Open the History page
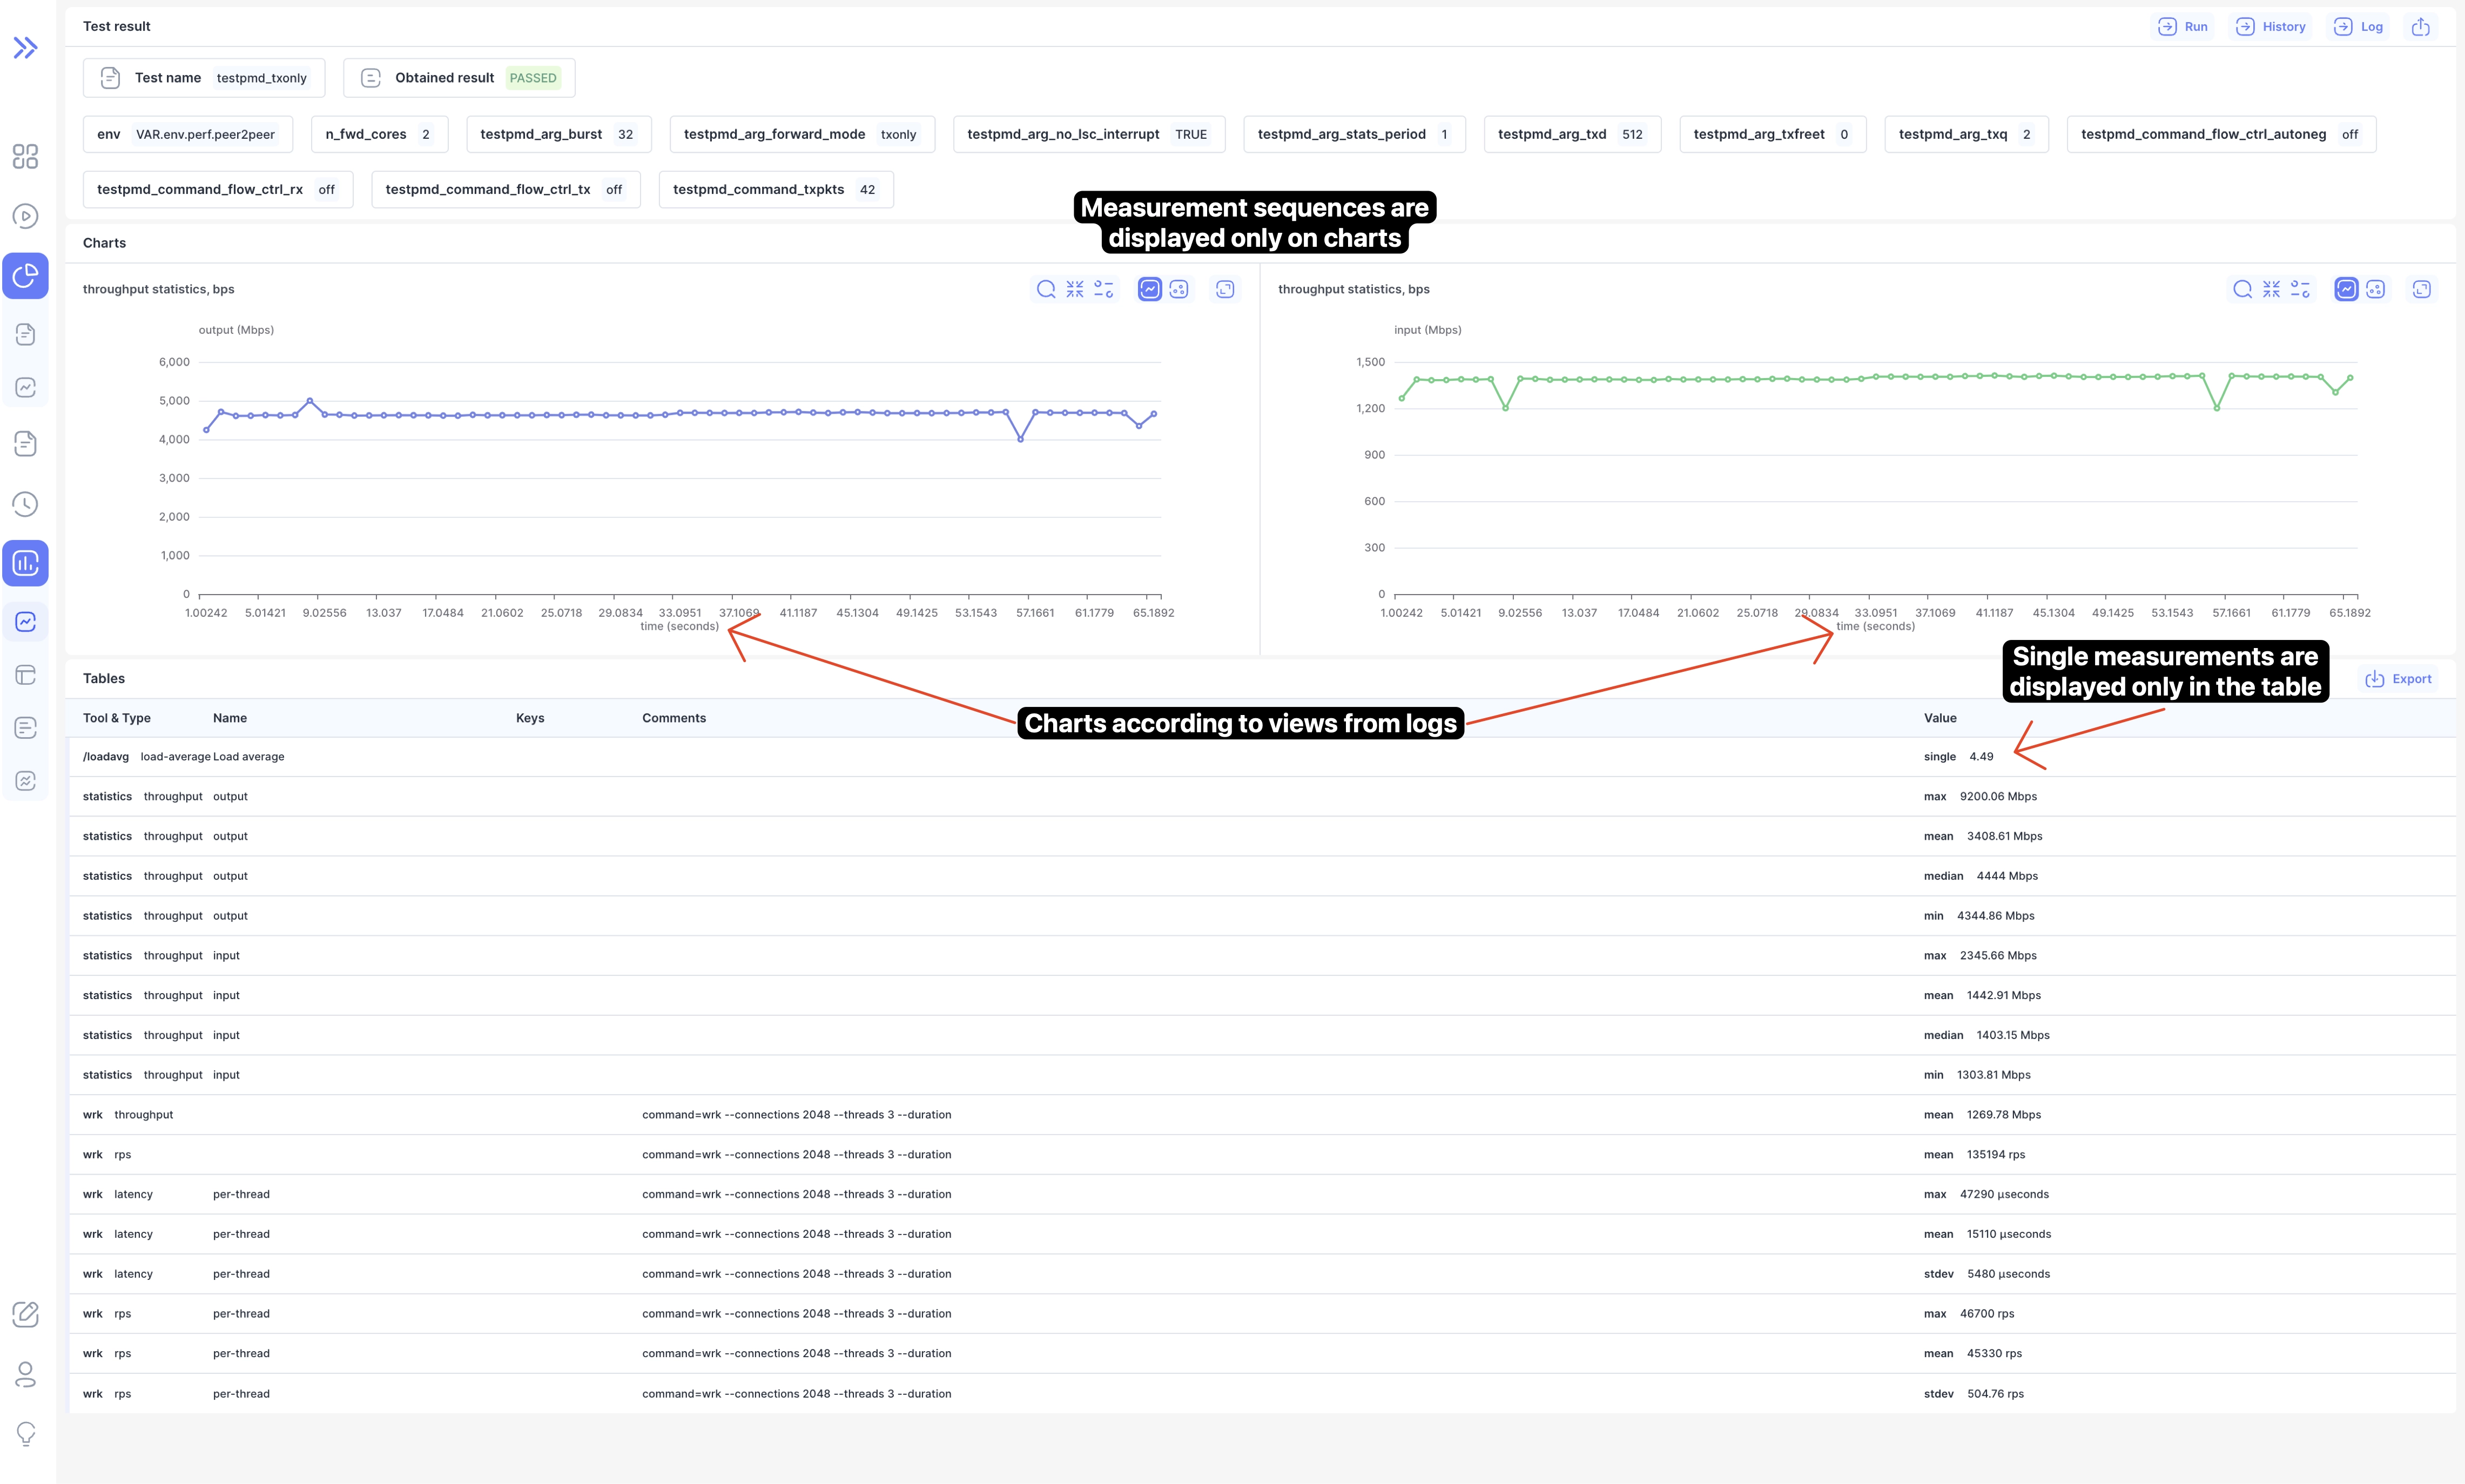Screen dimensions: 2465x1484 point(2271,27)
